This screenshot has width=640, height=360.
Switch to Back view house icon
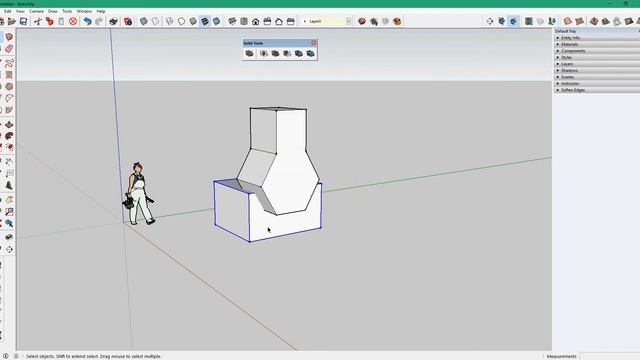point(279,21)
